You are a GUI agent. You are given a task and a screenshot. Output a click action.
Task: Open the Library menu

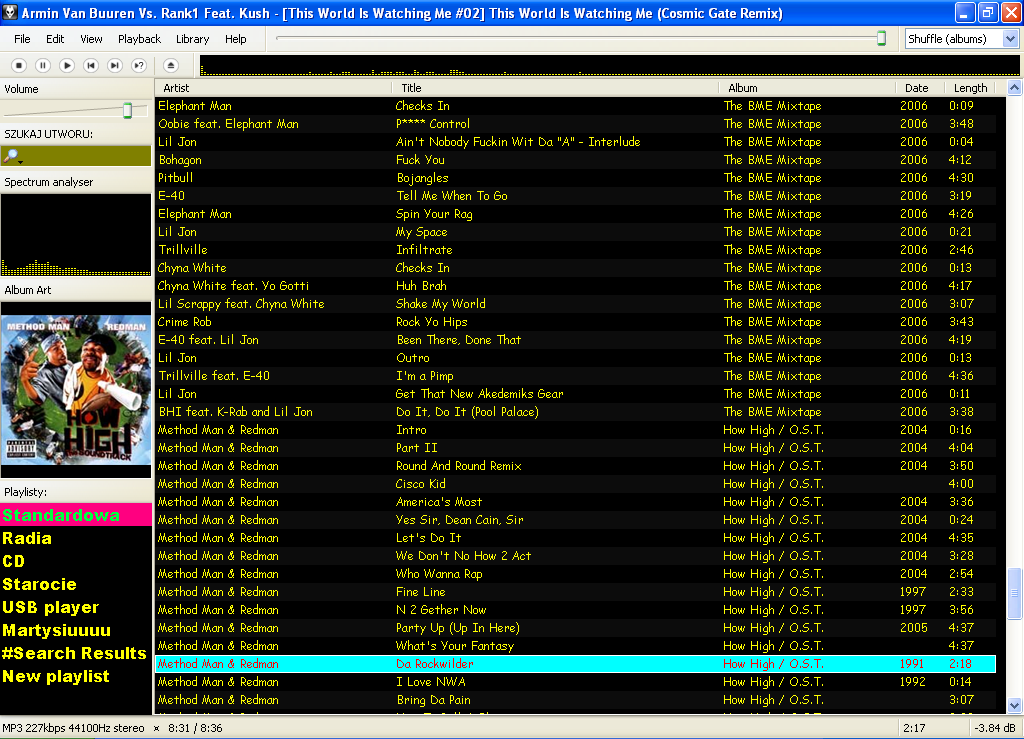pyautogui.click(x=193, y=39)
